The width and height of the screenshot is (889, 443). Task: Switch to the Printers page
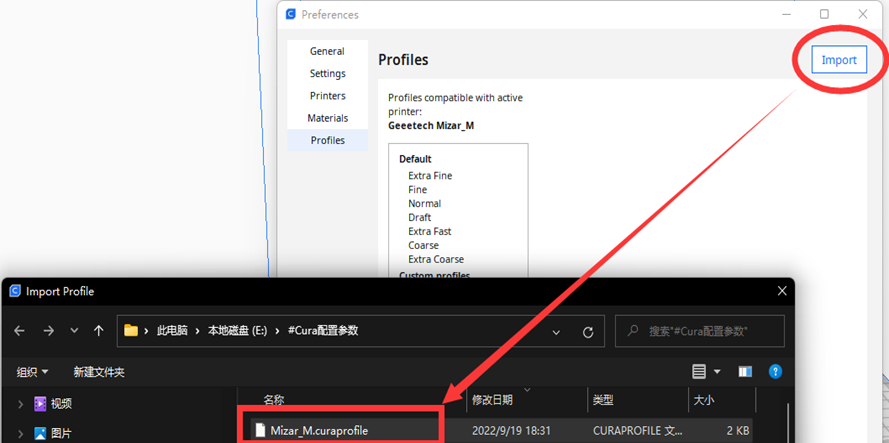(327, 95)
